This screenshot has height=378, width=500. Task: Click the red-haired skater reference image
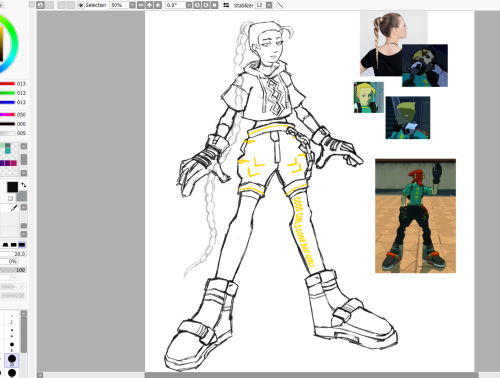415,216
